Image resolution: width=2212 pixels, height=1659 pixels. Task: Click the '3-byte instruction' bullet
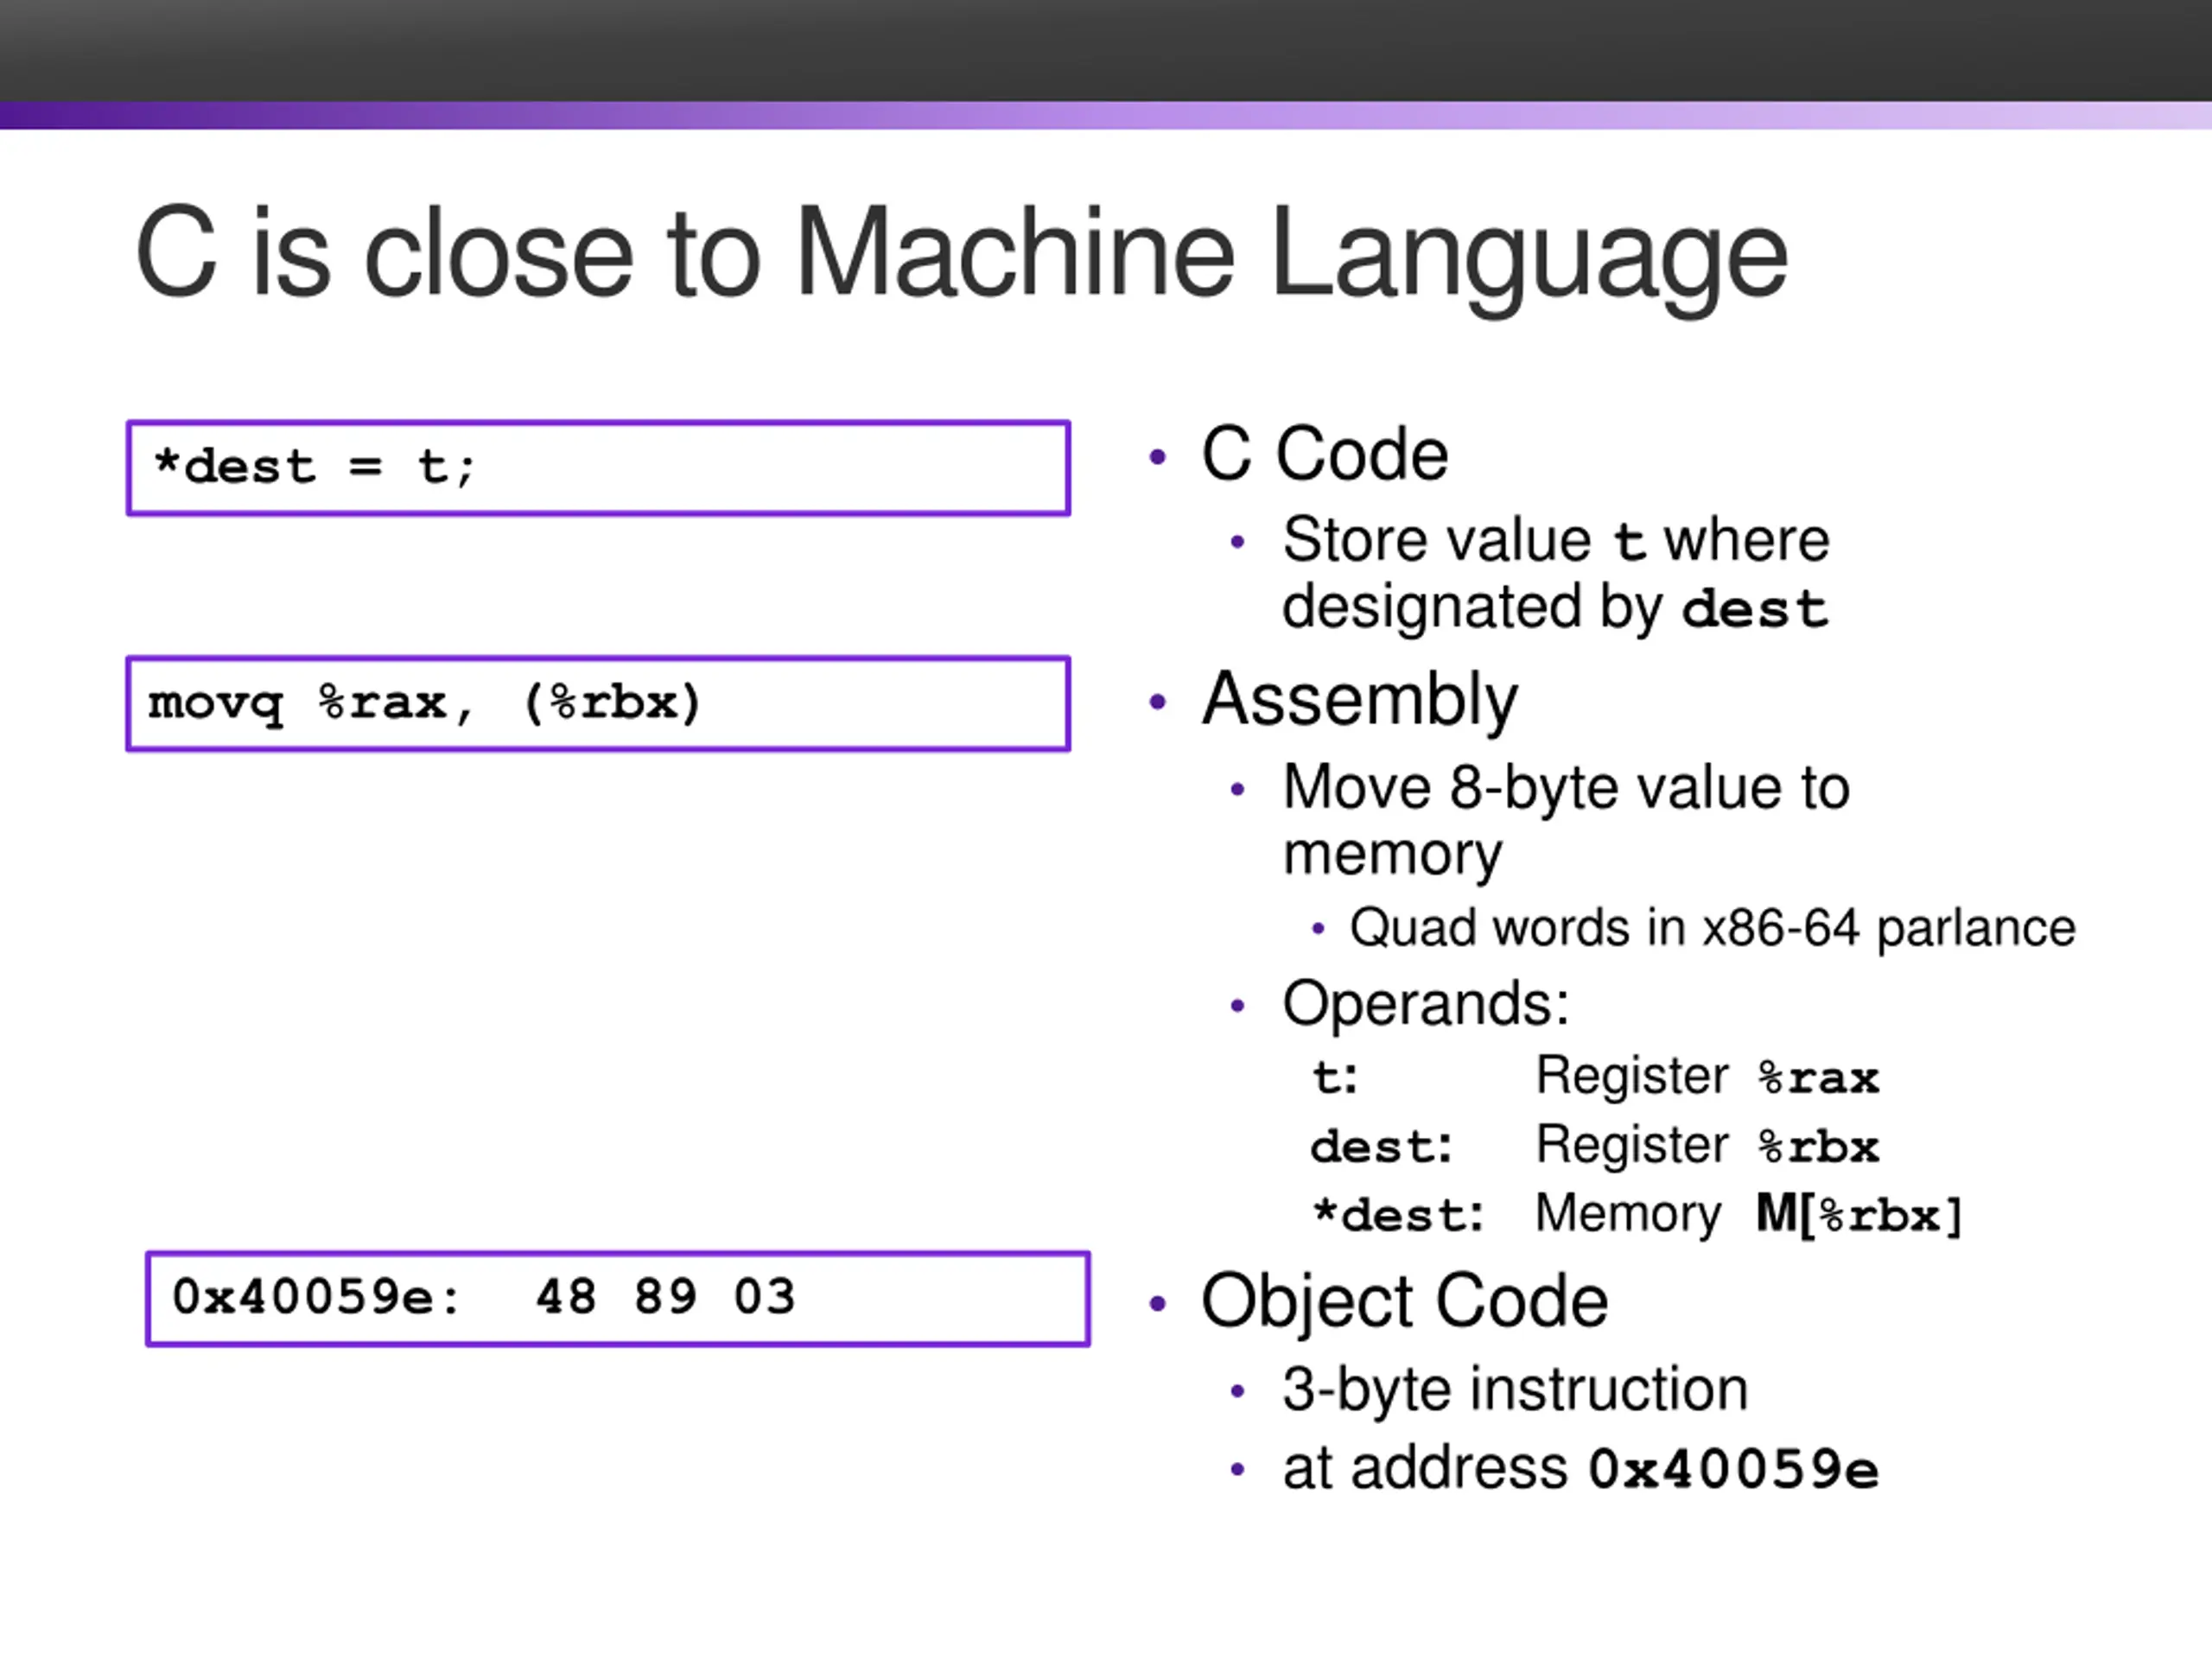tap(1515, 1390)
